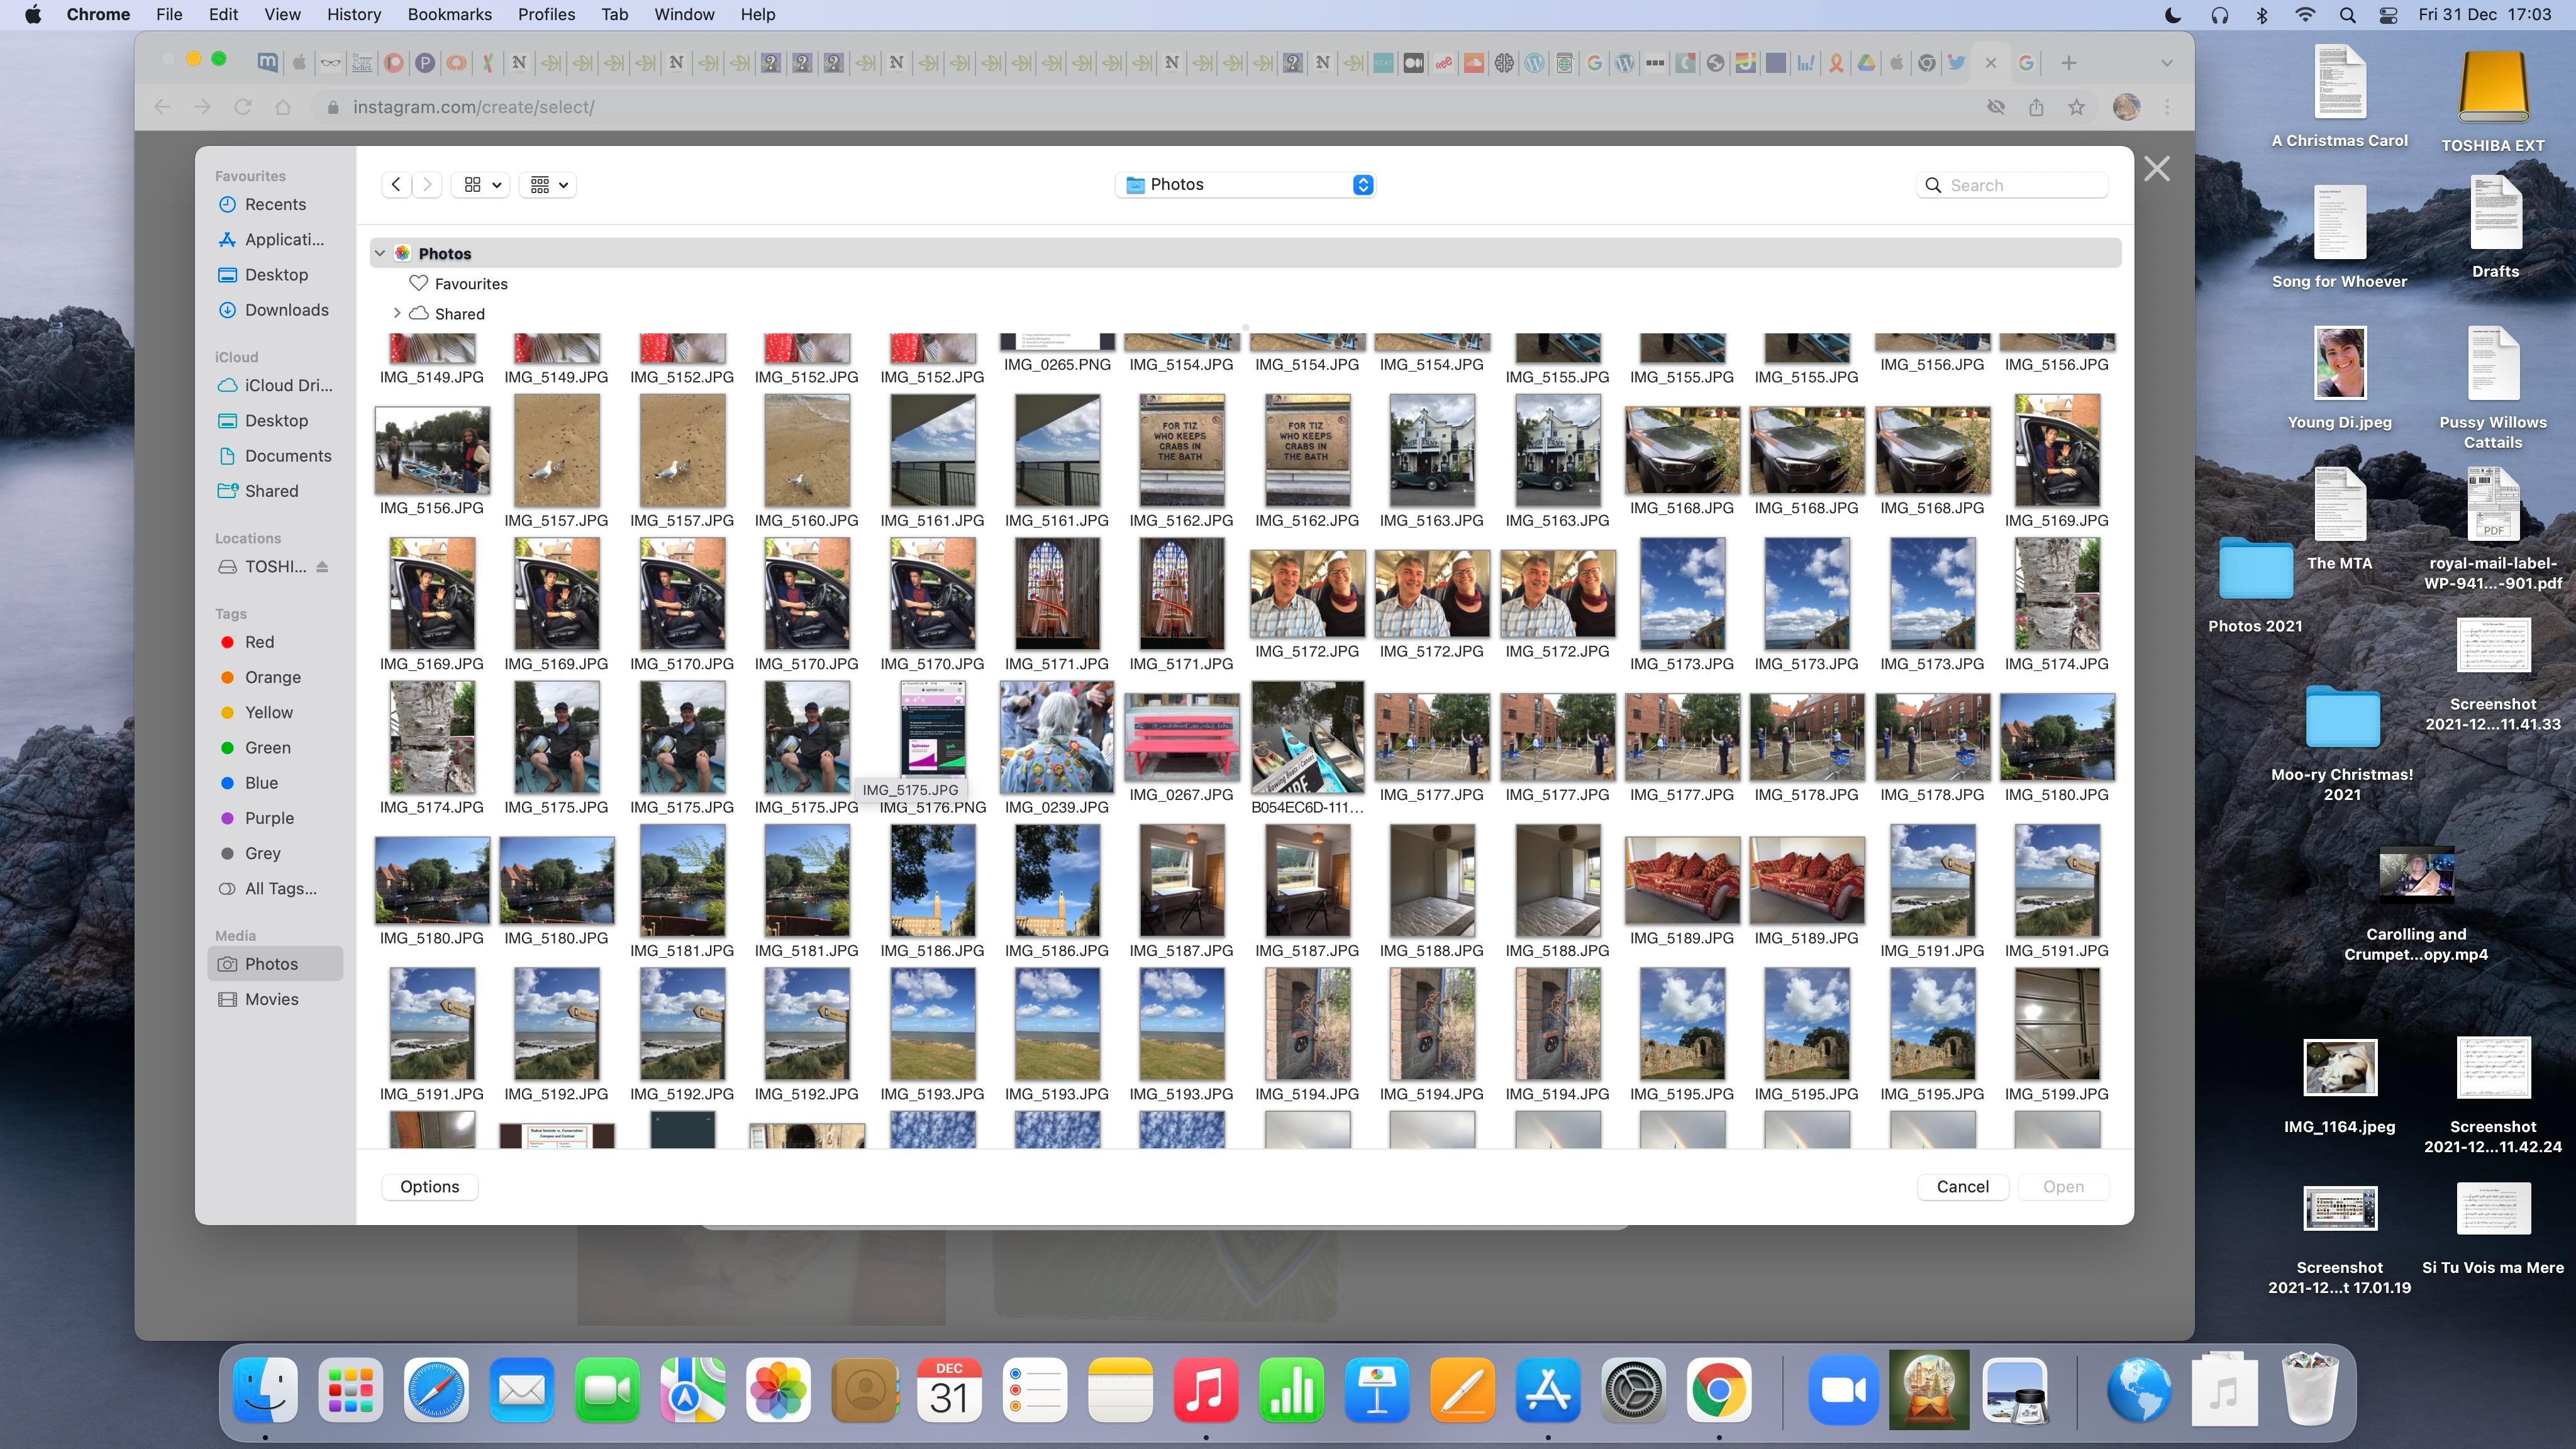Click the Options button
The height and width of the screenshot is (1449, 2576).
coord(429,1186)
